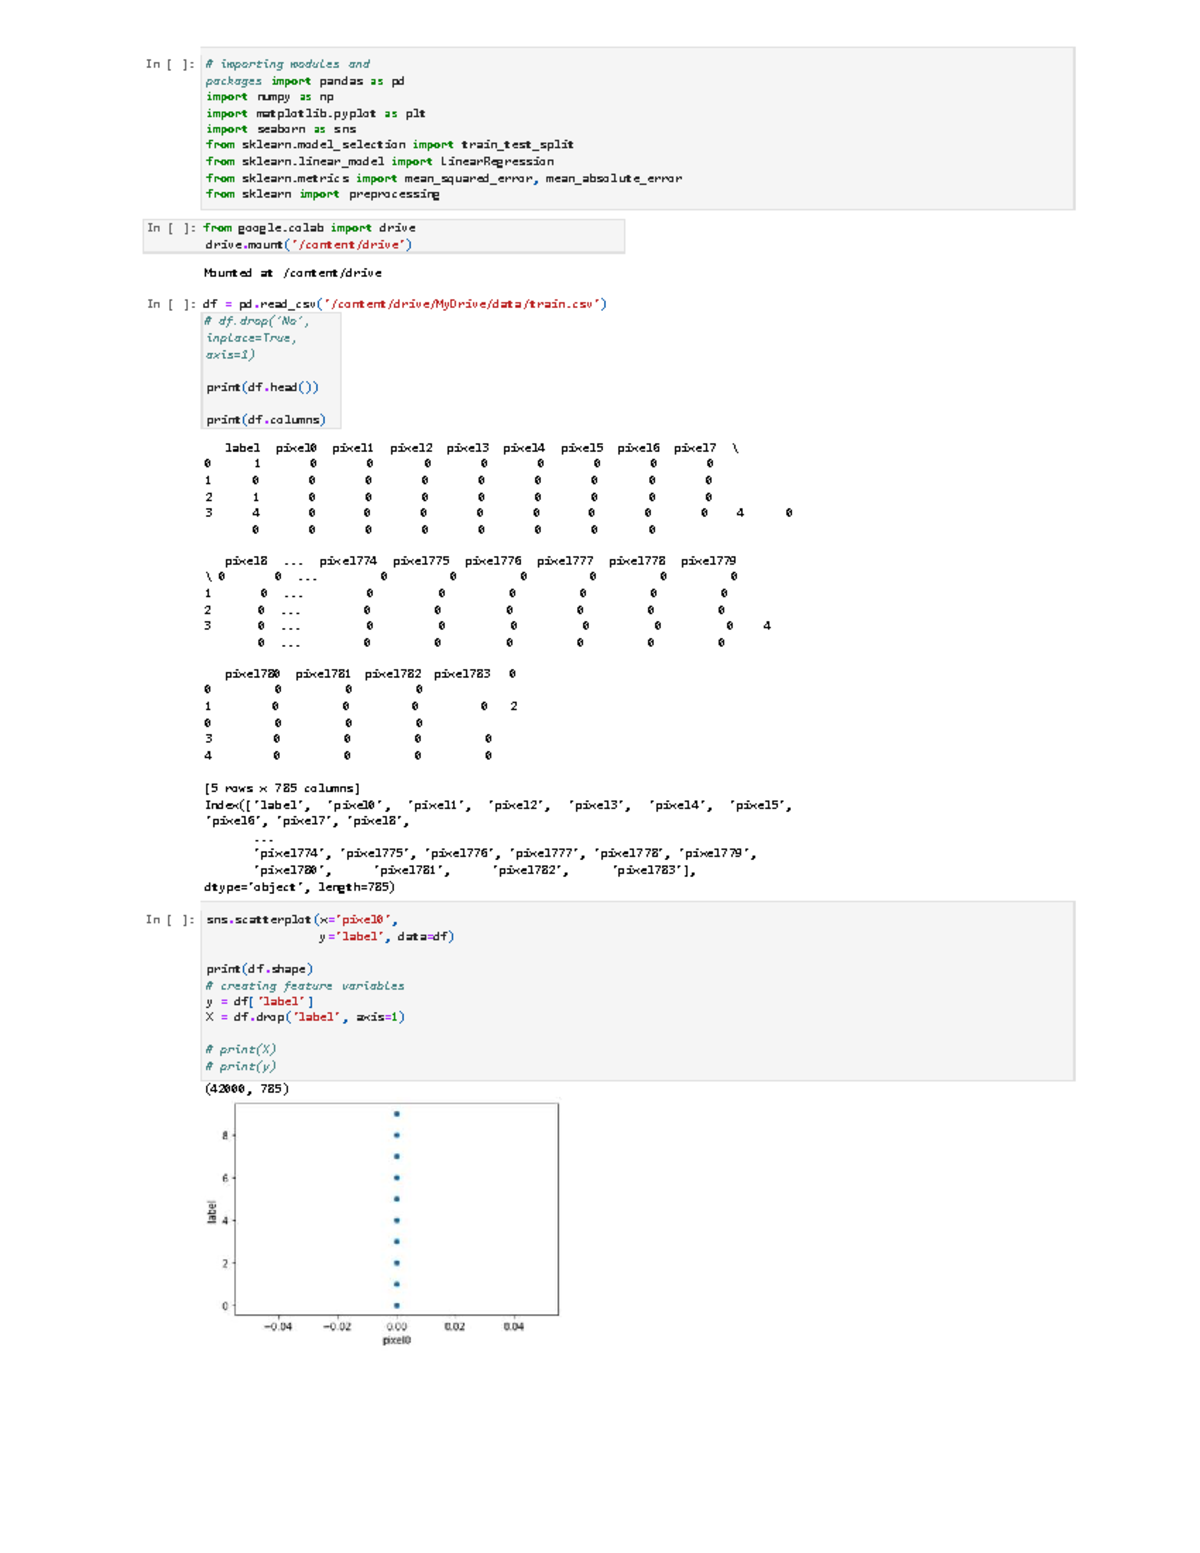Click the sns.scatterplot code cell
This screenshot has height=1553, width=1200.
click(x=637, y=991)
